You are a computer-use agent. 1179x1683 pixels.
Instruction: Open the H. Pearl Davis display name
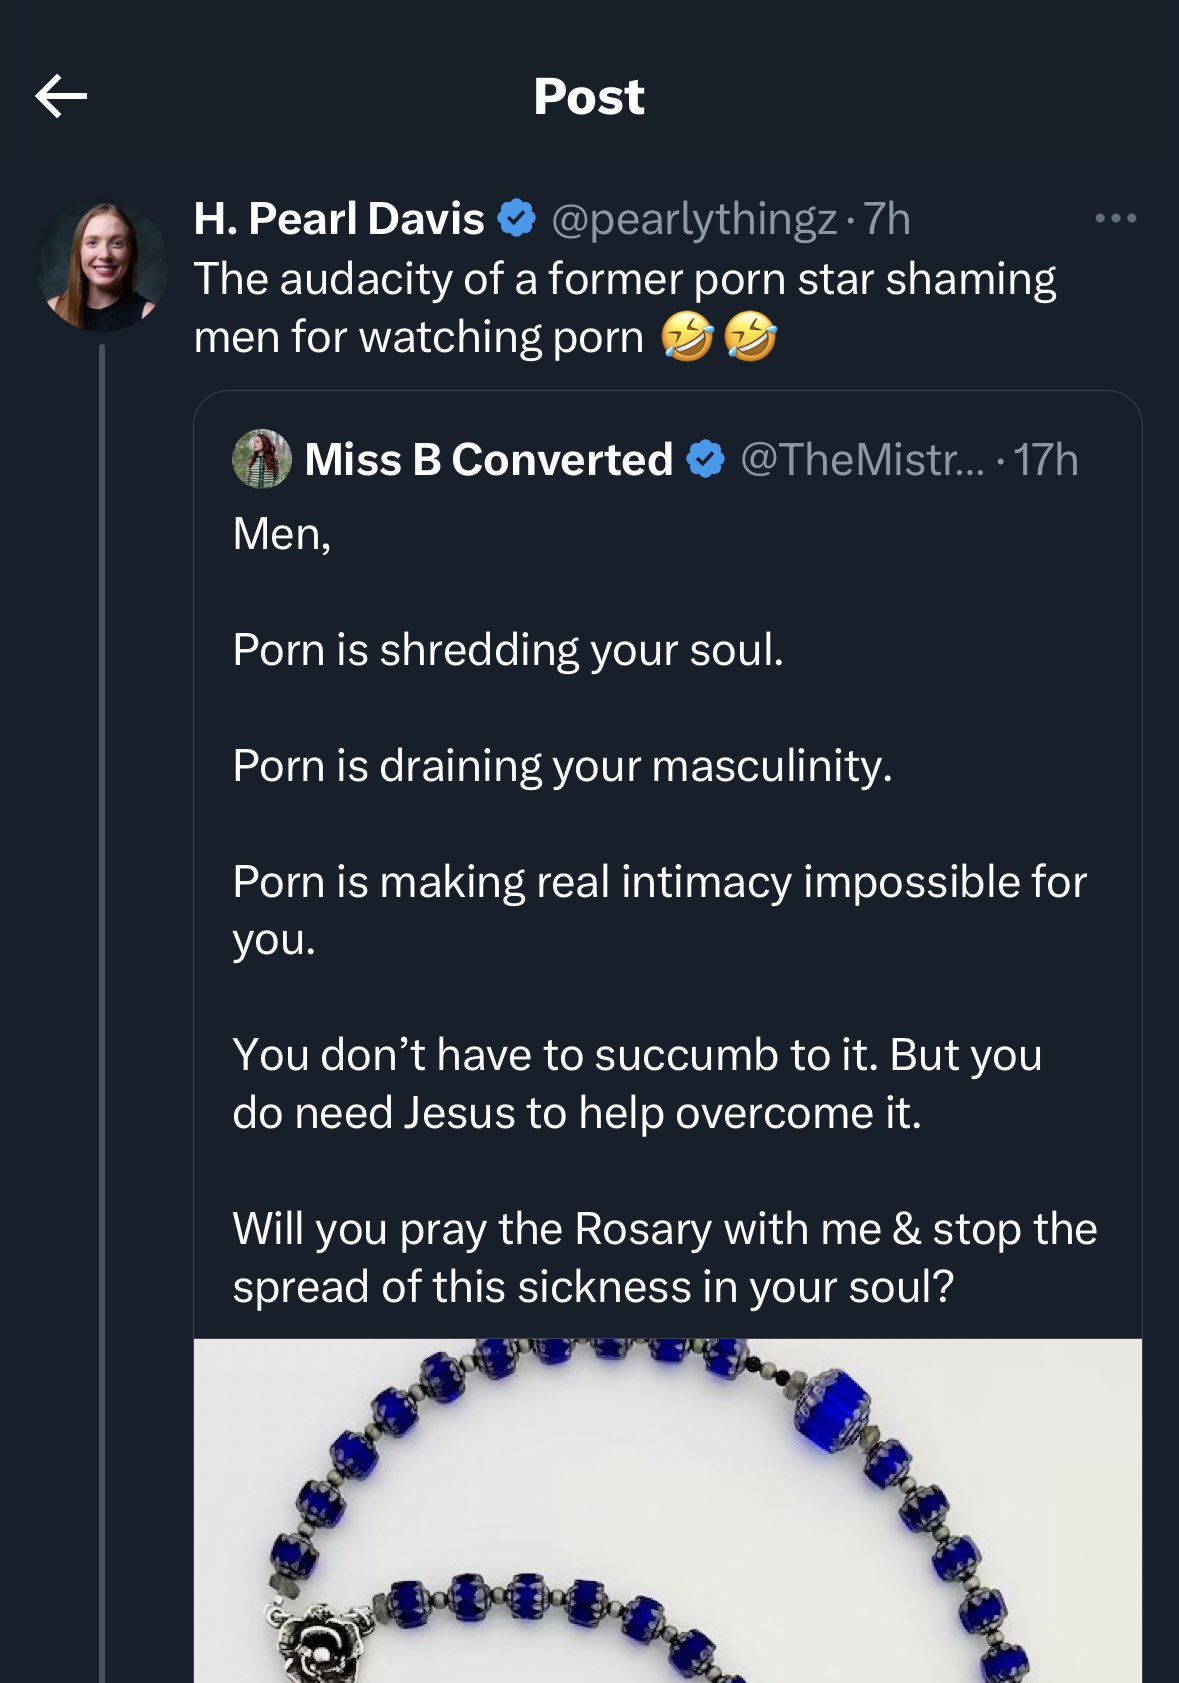coord(339,219)
